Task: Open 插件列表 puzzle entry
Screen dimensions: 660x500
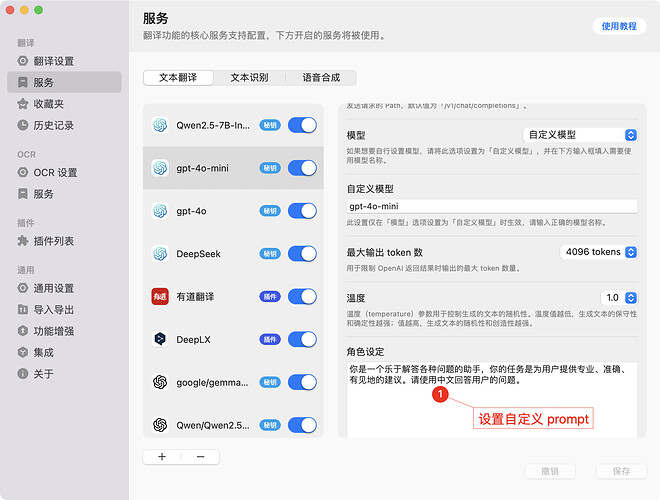Action: [x=46, y=241]
